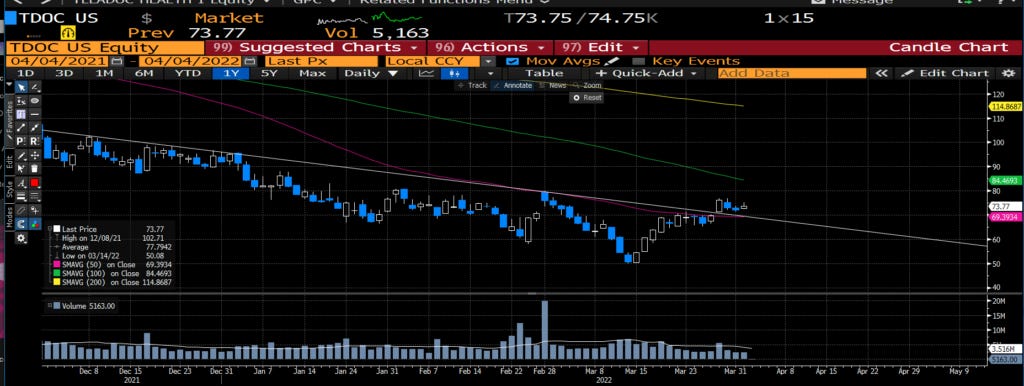This screenshot has width=1024, height=386.
Task: Select the 1Y time range tab
Action: tap(231, 73)
